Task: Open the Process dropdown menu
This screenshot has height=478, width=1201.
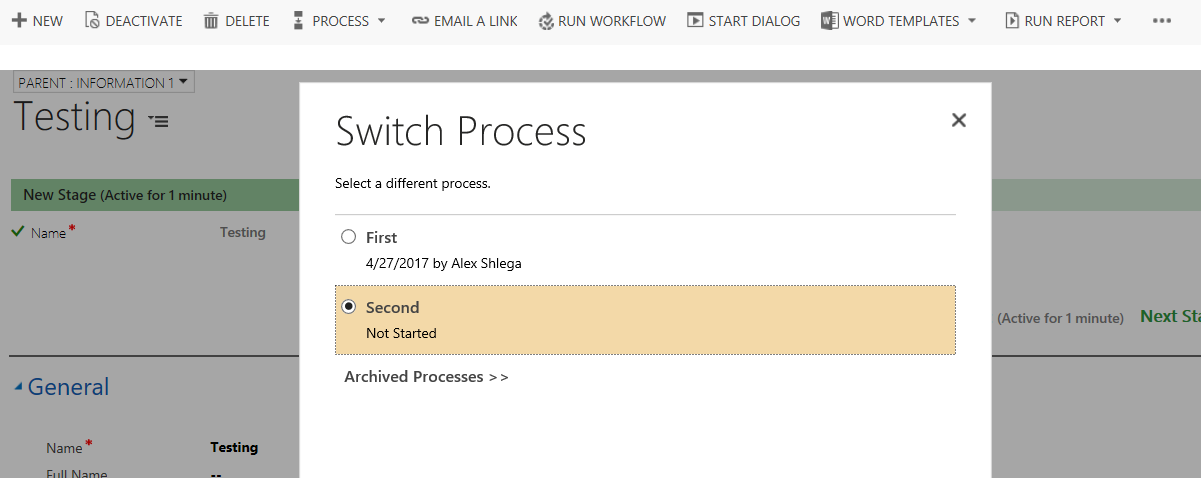Action: [x=338, y=20]
